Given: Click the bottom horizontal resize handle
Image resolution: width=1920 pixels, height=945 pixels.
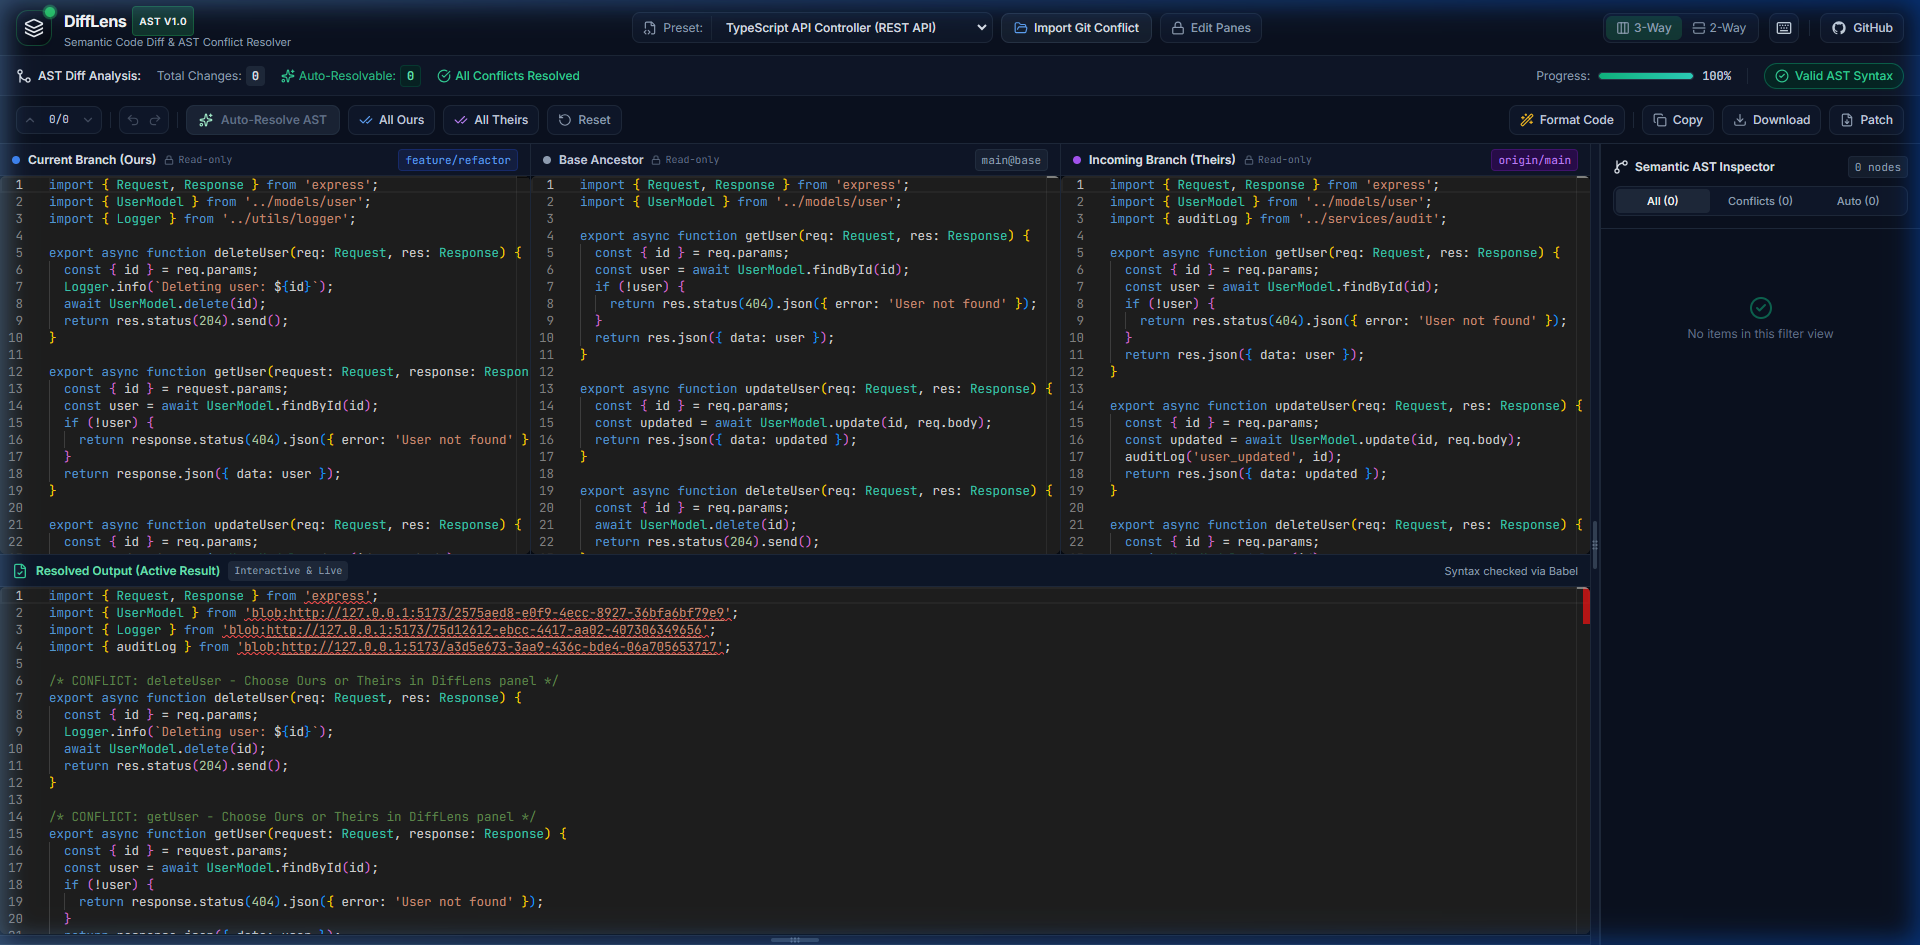Looking at the screenshot, I should 795,940.
